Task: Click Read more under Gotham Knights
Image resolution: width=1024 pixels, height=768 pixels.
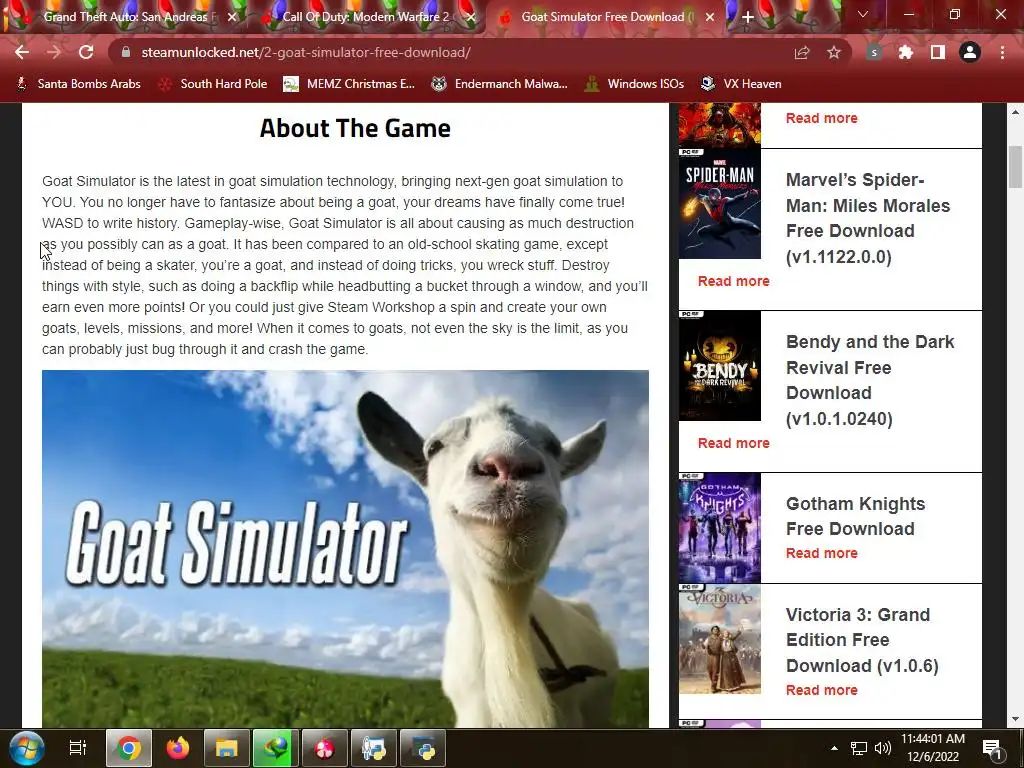Action: click(822, 553)
